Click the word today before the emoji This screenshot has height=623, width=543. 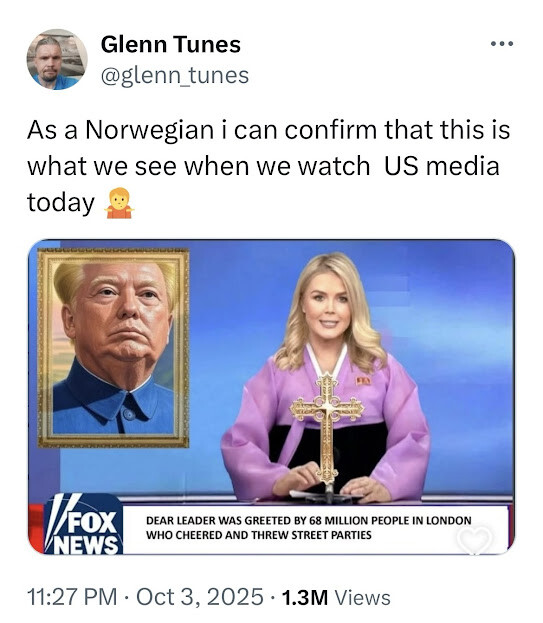61,203
